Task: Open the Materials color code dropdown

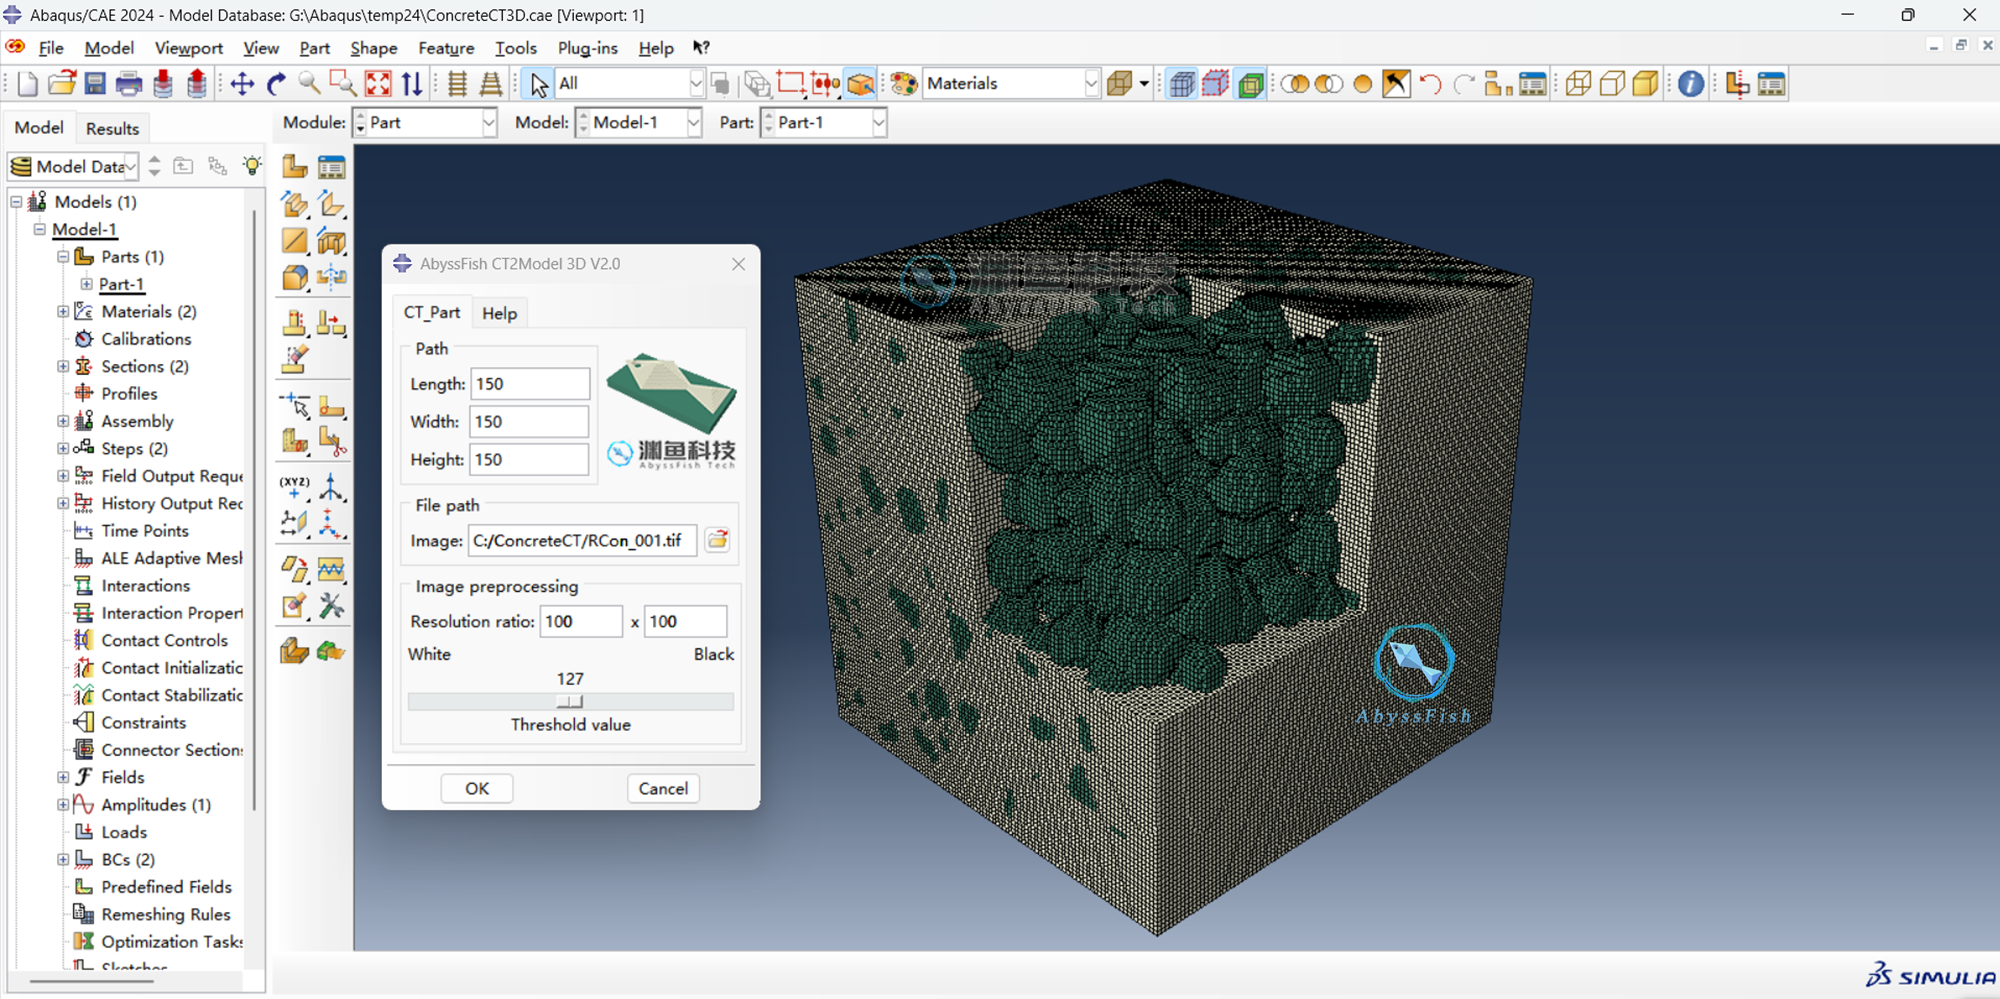Action: [x=1092, y=84]
